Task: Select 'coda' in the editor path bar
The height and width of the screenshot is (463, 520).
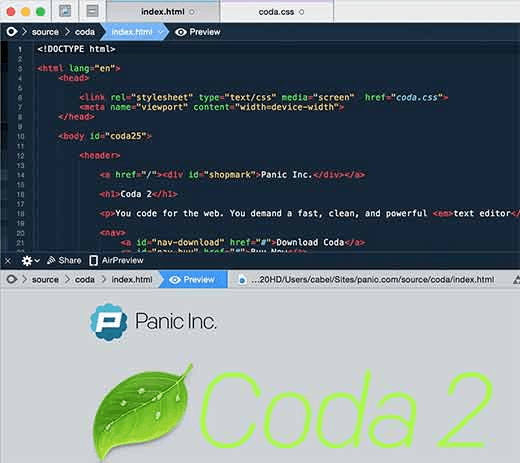Action: tap(85, 32)
